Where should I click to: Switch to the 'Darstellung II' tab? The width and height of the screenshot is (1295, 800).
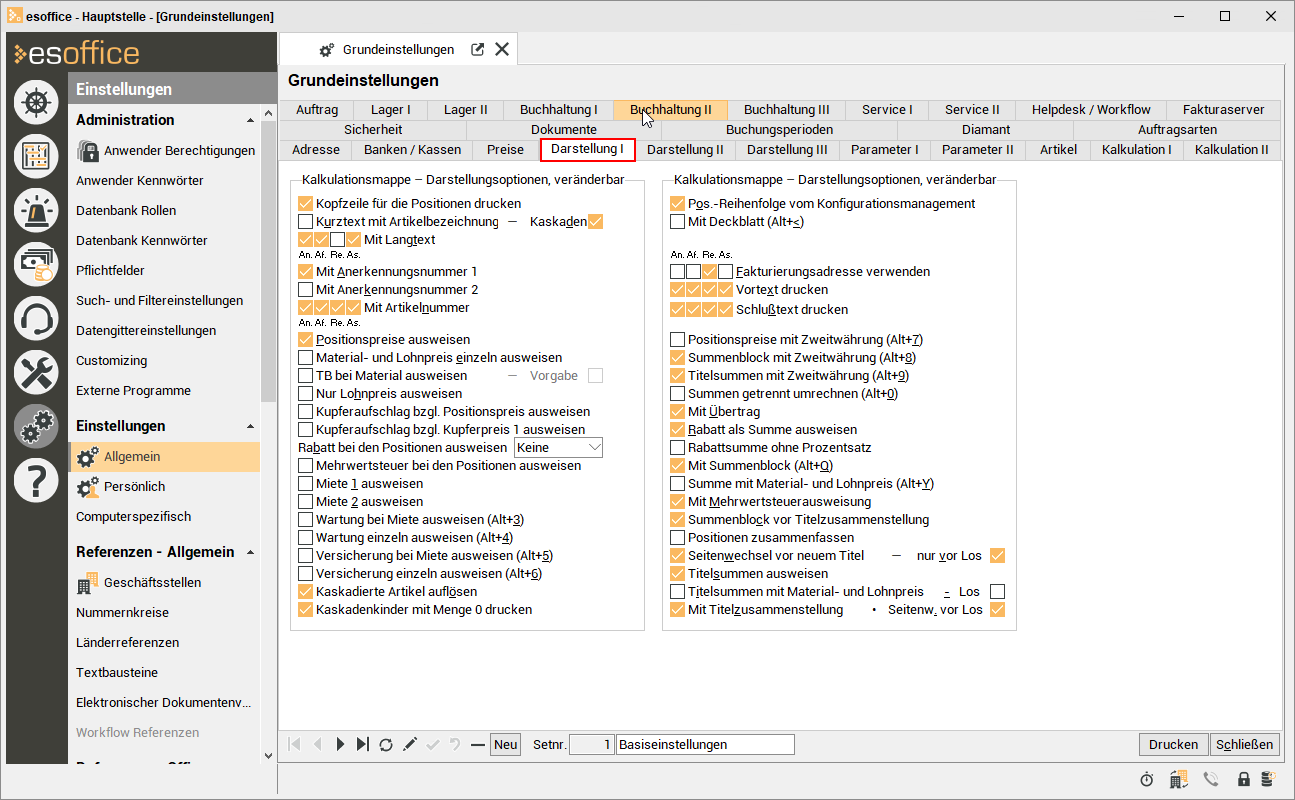(x=685, y=150)
